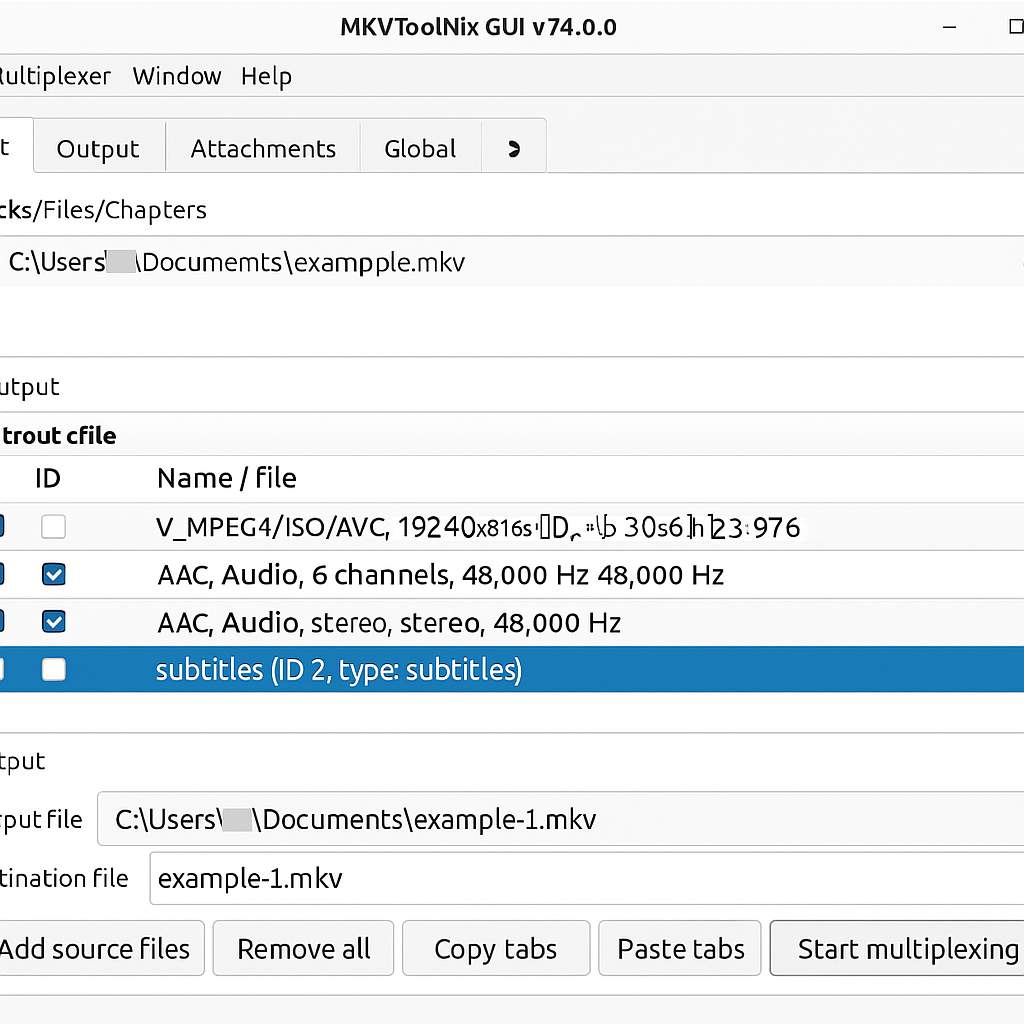Open the Window menu
The image size is (1024, 1024).
176,77
